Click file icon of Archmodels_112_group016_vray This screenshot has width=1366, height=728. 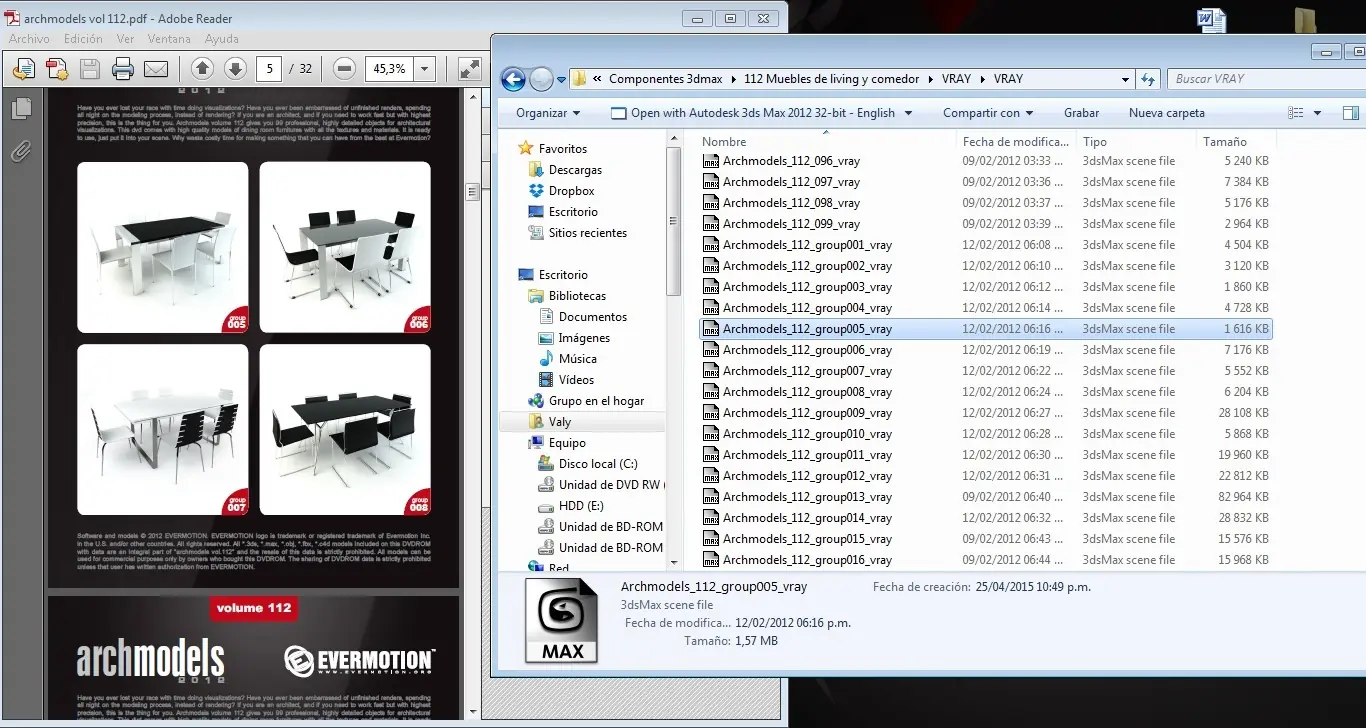[x=711, y=560]
